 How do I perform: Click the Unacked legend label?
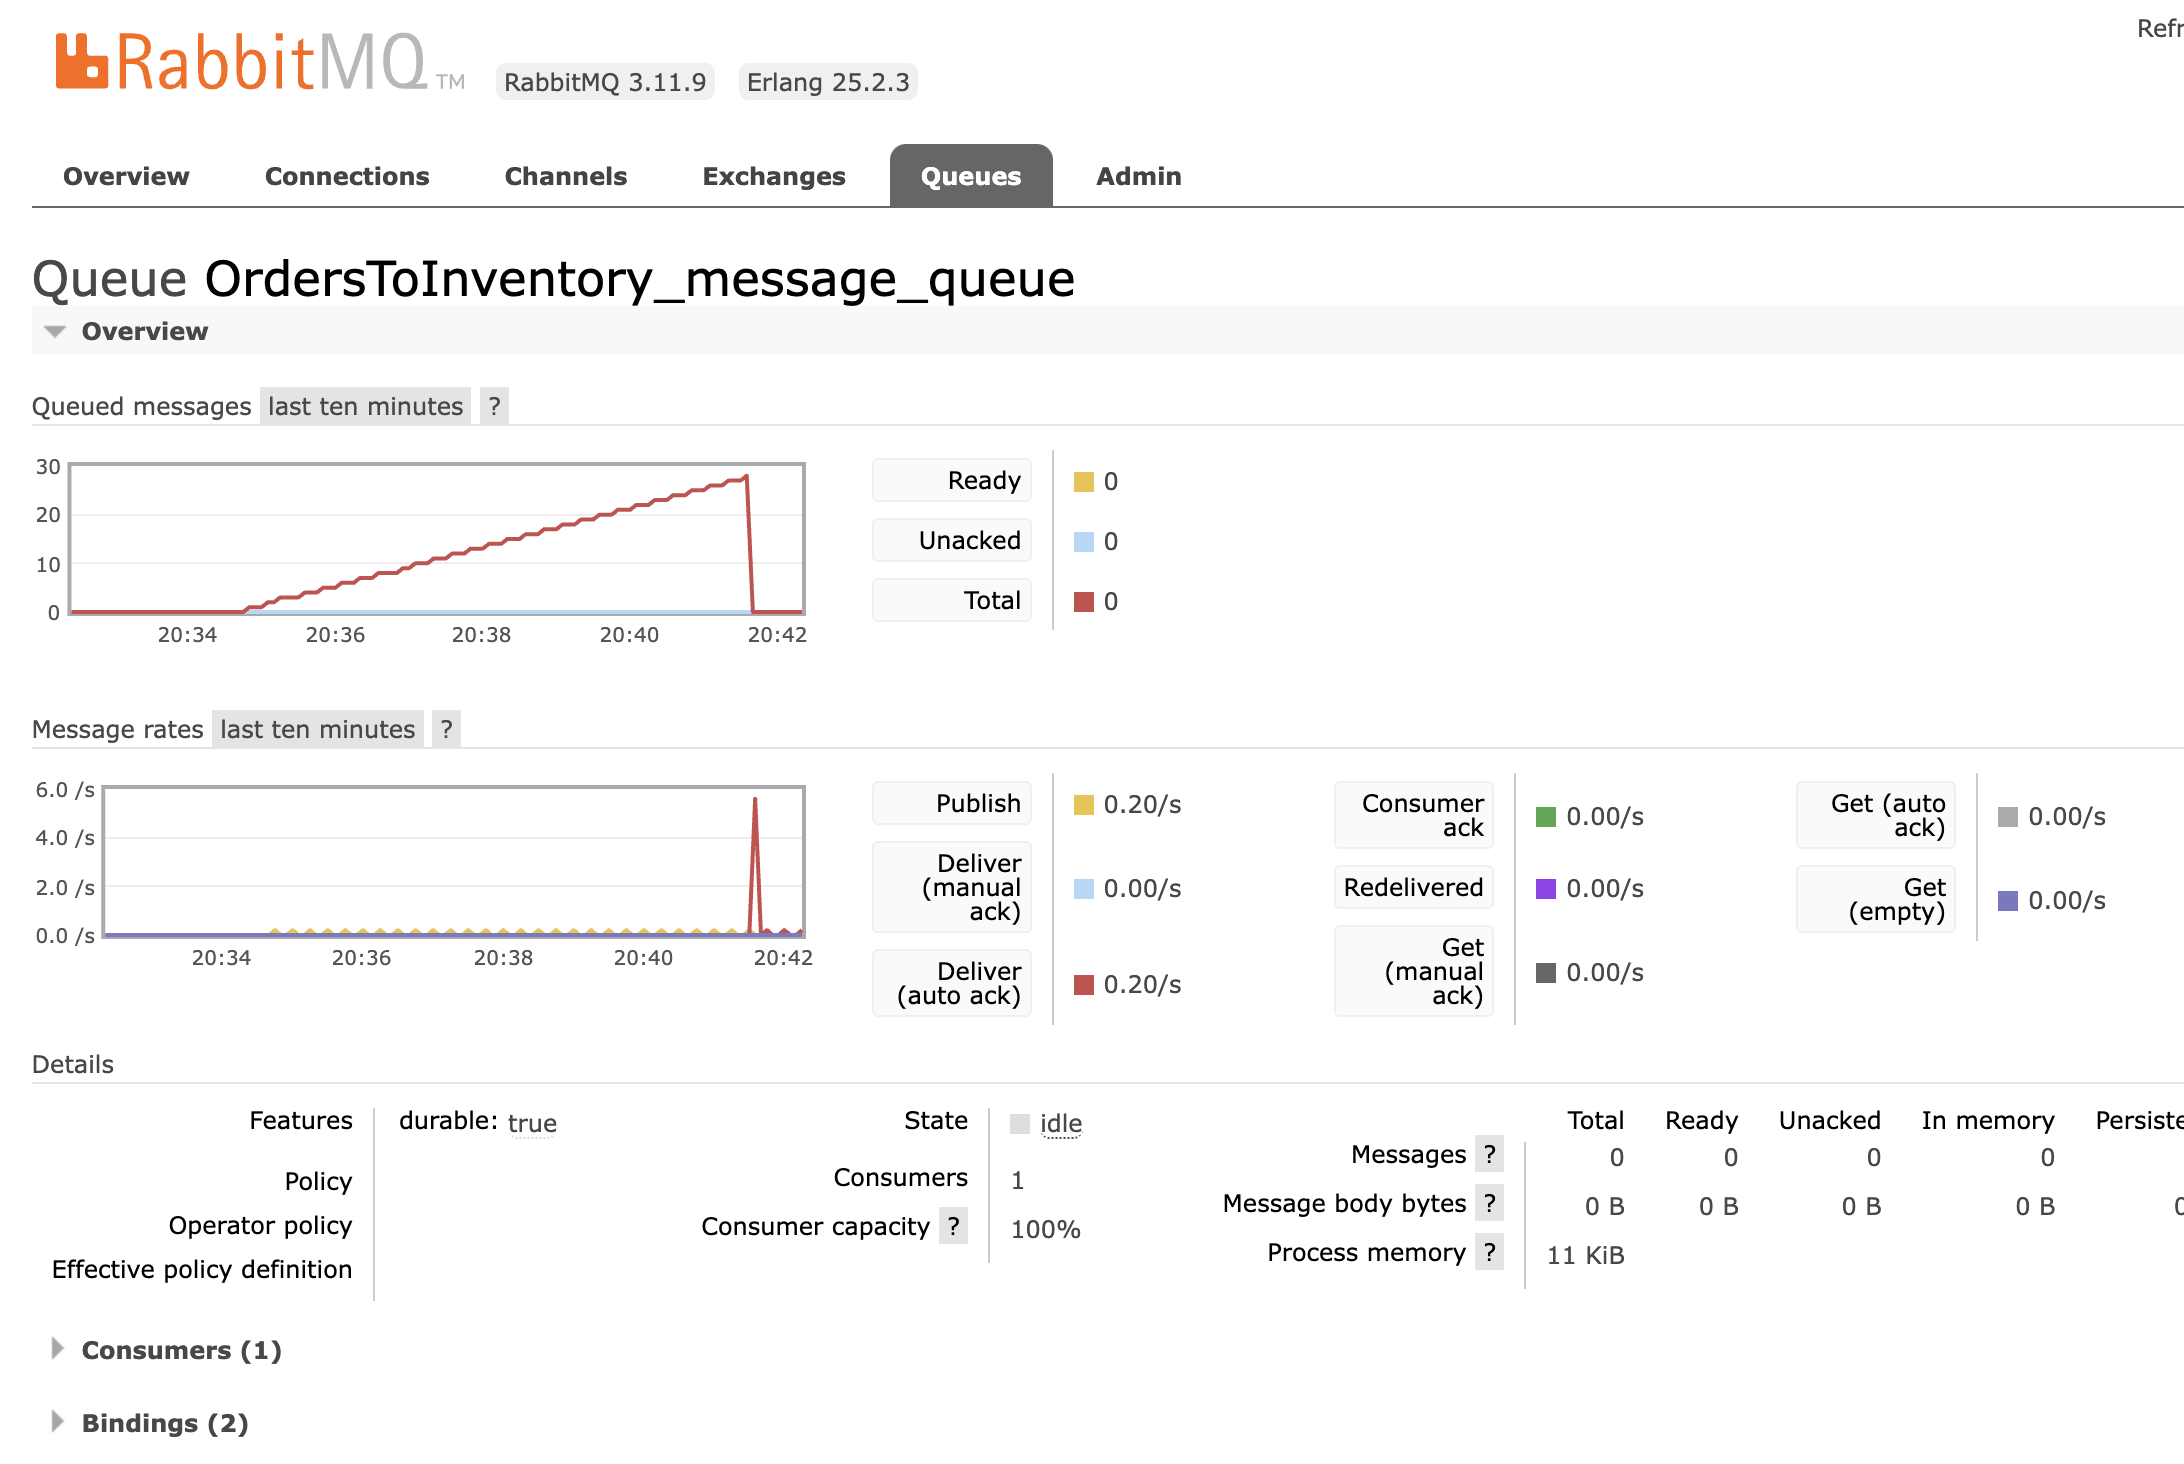click(952, 541)
